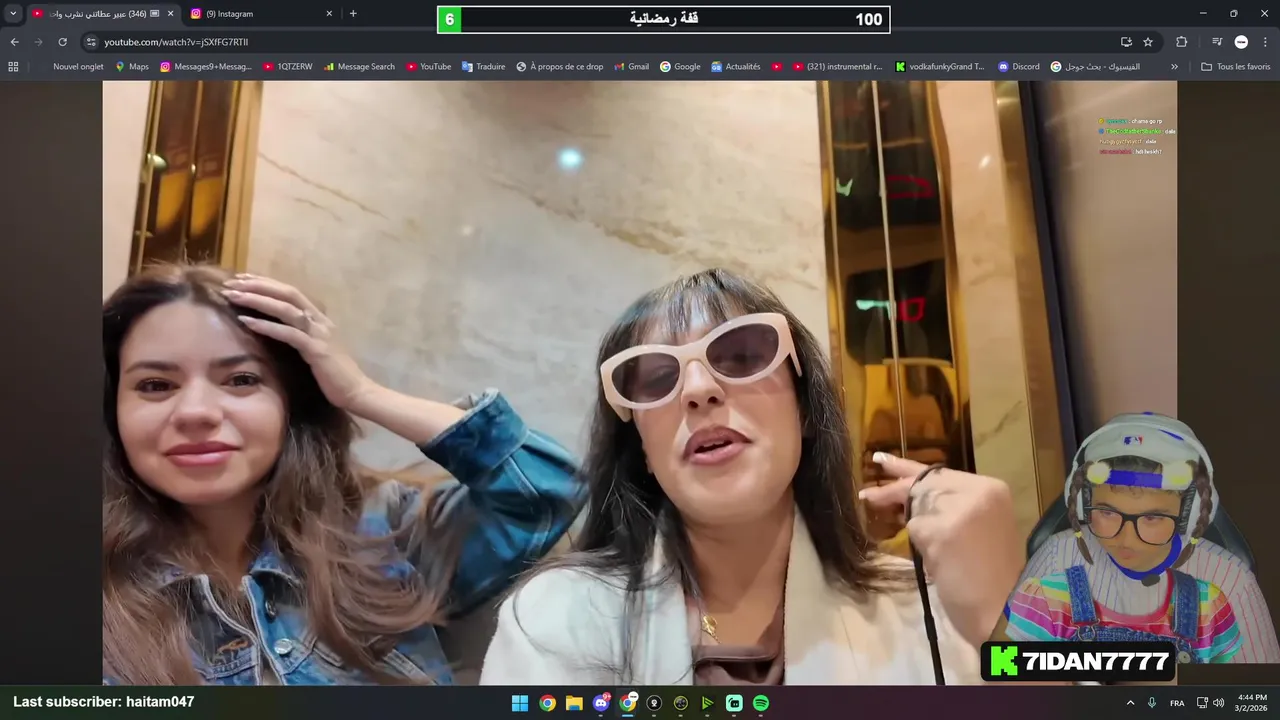This screenshot has height=720, width=1280.
Task: Open the dark round smiley app in taskbar
Action: pyautogui.click(x=681, y=703)
